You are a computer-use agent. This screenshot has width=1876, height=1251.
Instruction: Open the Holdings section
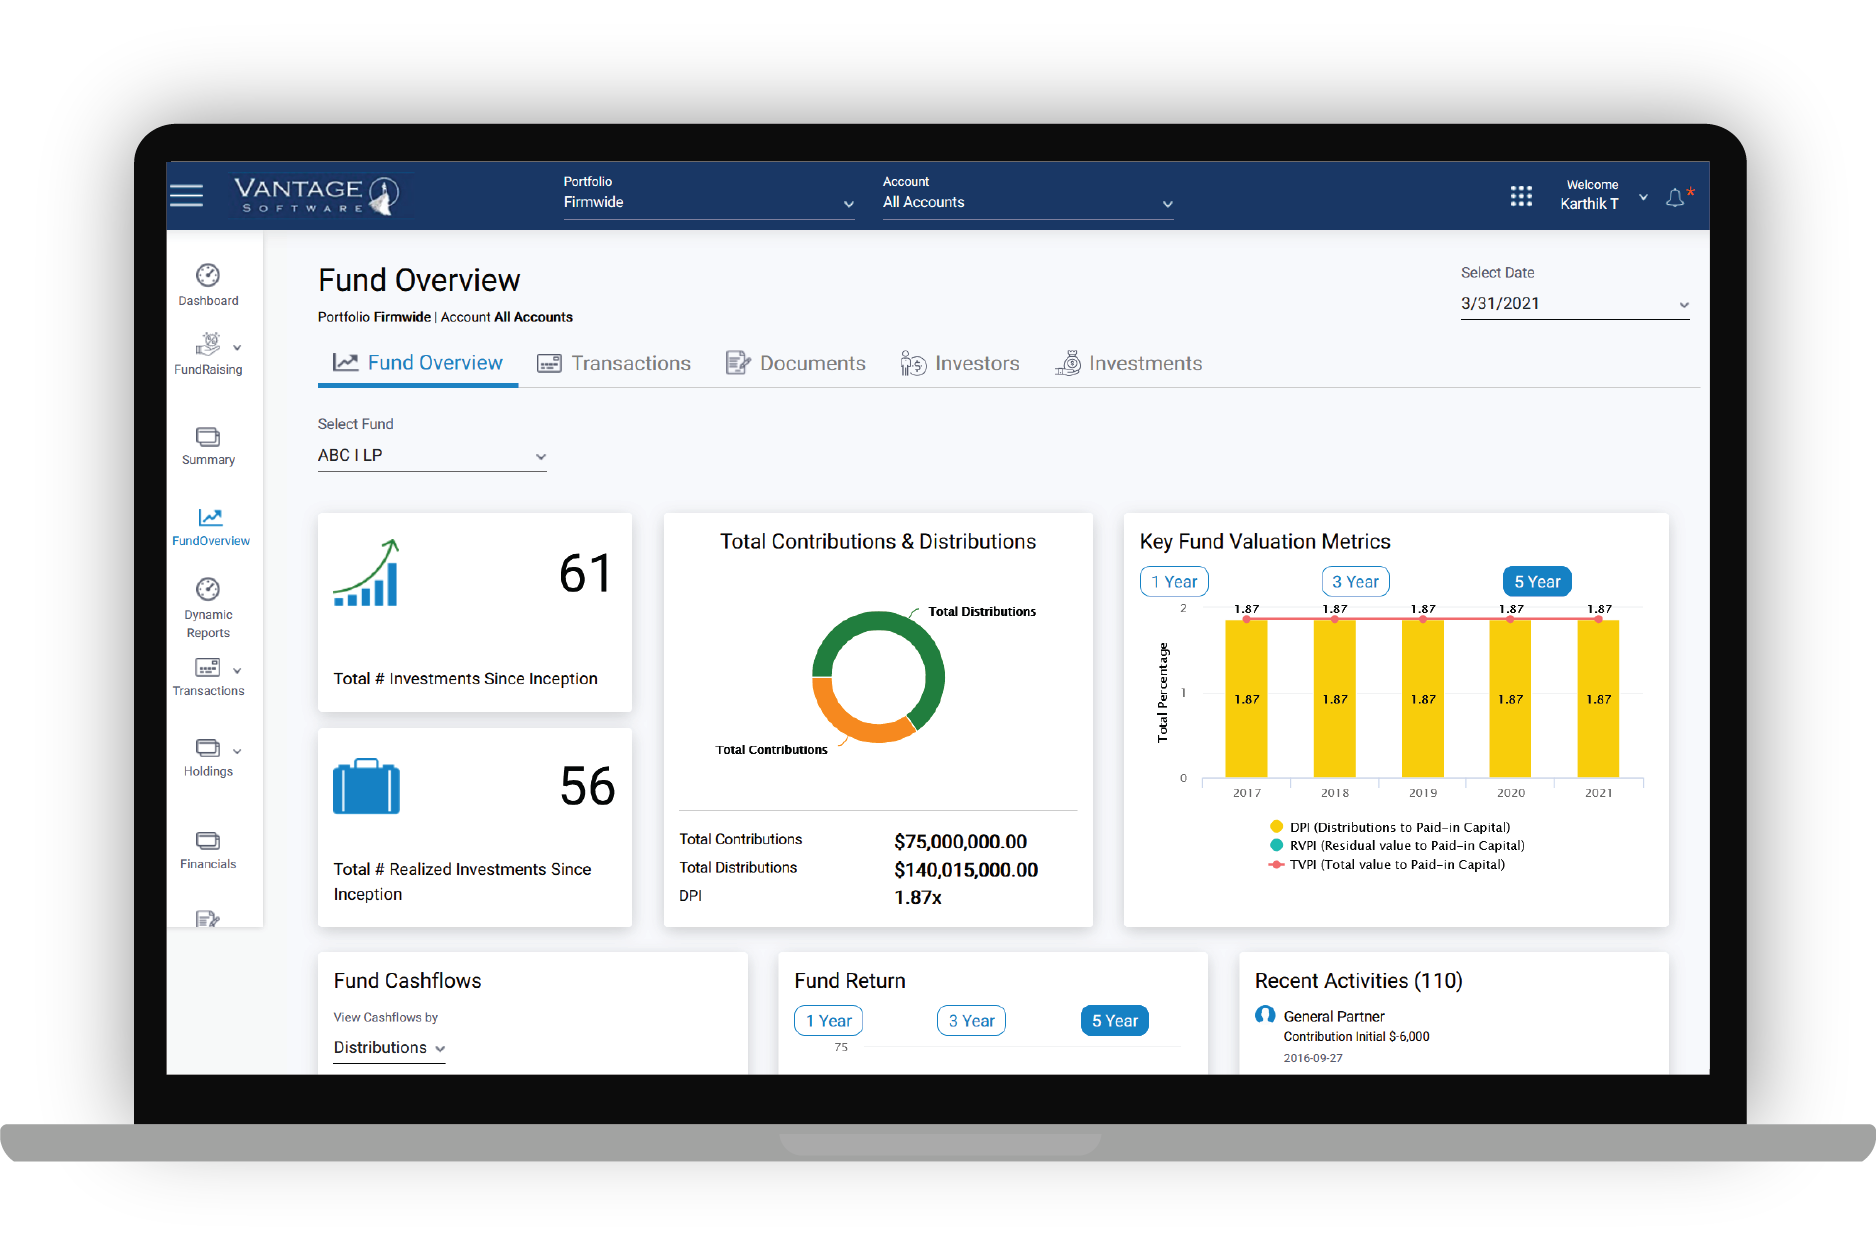208,757
